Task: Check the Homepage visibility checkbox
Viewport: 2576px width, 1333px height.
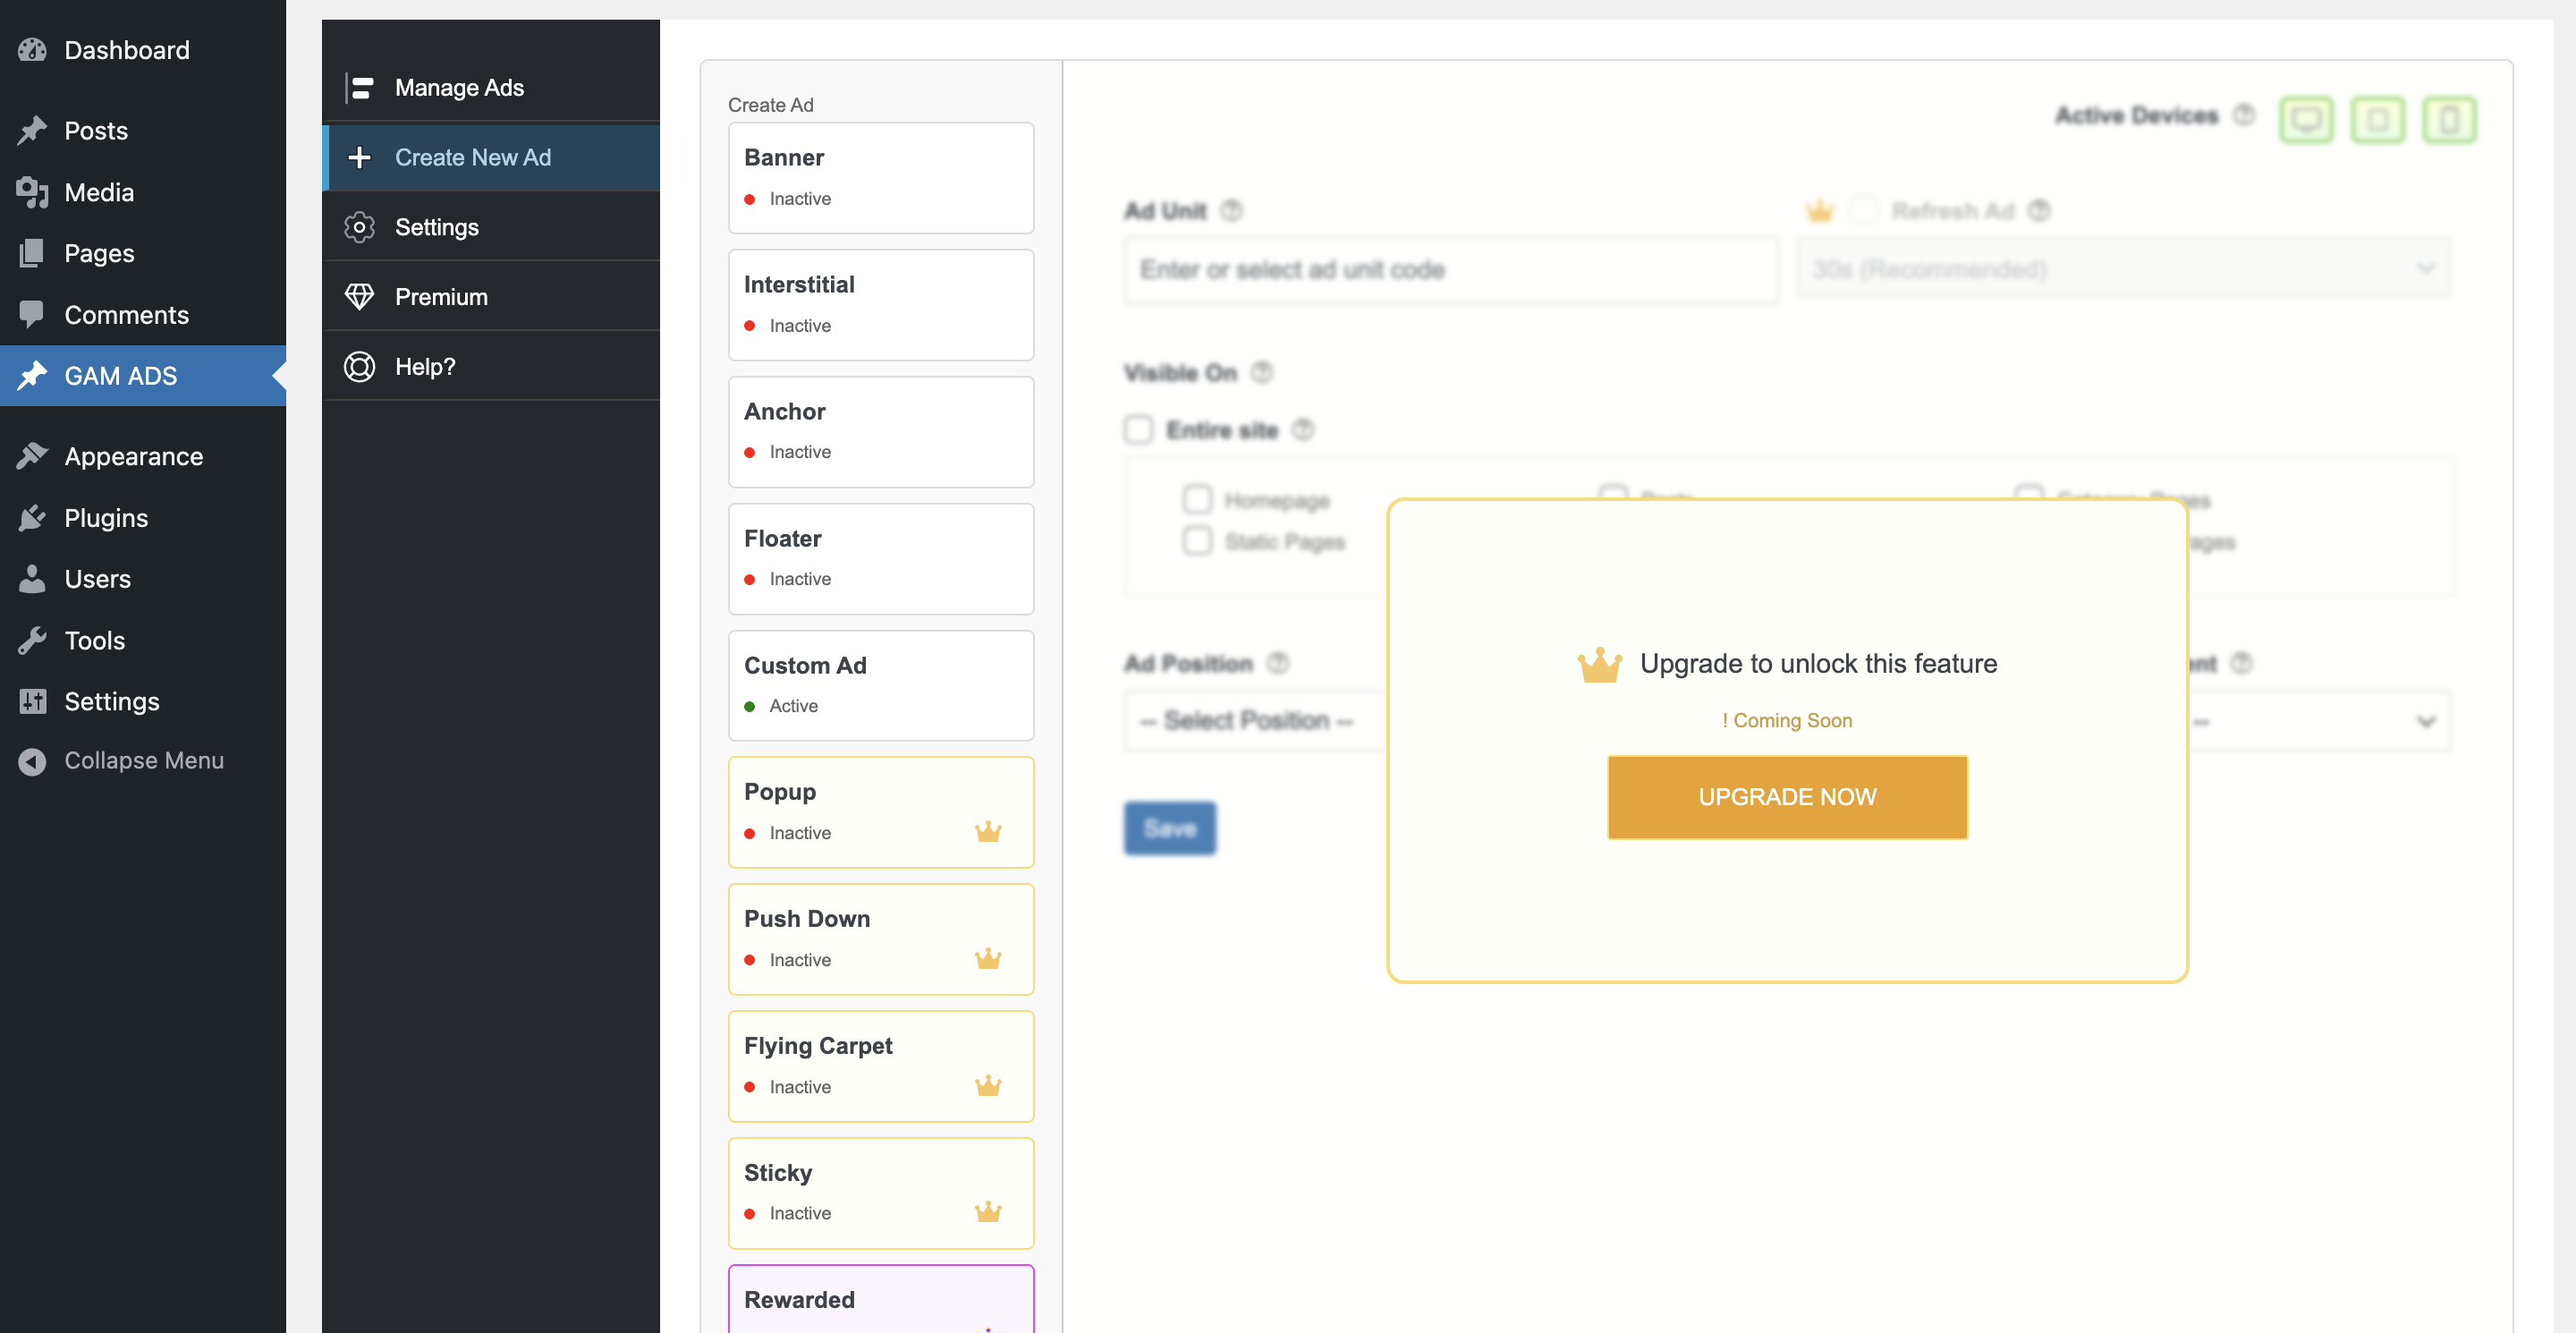Action: (1196, 499)
